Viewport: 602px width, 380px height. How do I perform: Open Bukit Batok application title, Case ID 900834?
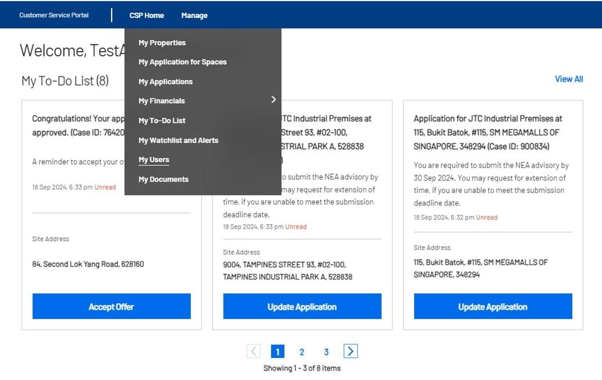click(488, 132)
